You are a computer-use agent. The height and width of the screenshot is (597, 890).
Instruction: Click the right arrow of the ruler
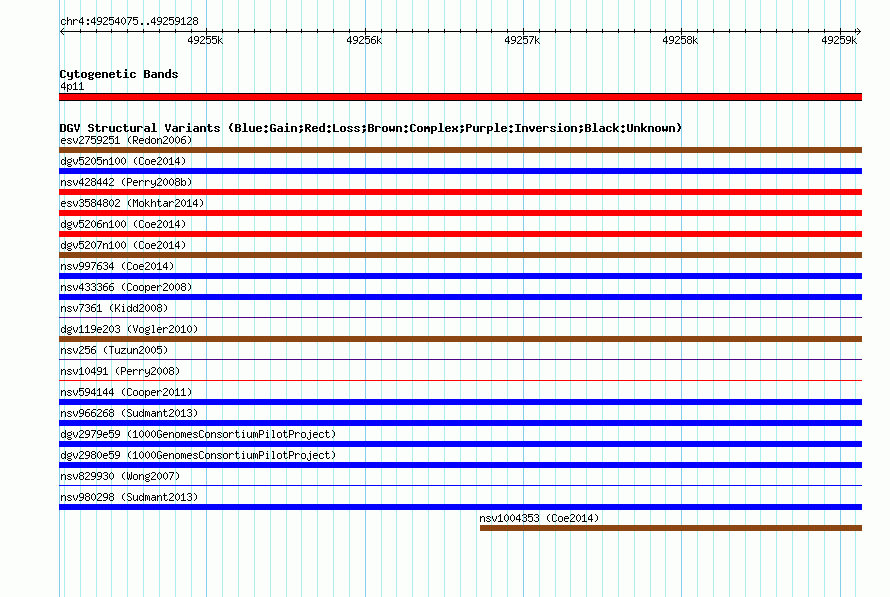[x=858, y=32]
